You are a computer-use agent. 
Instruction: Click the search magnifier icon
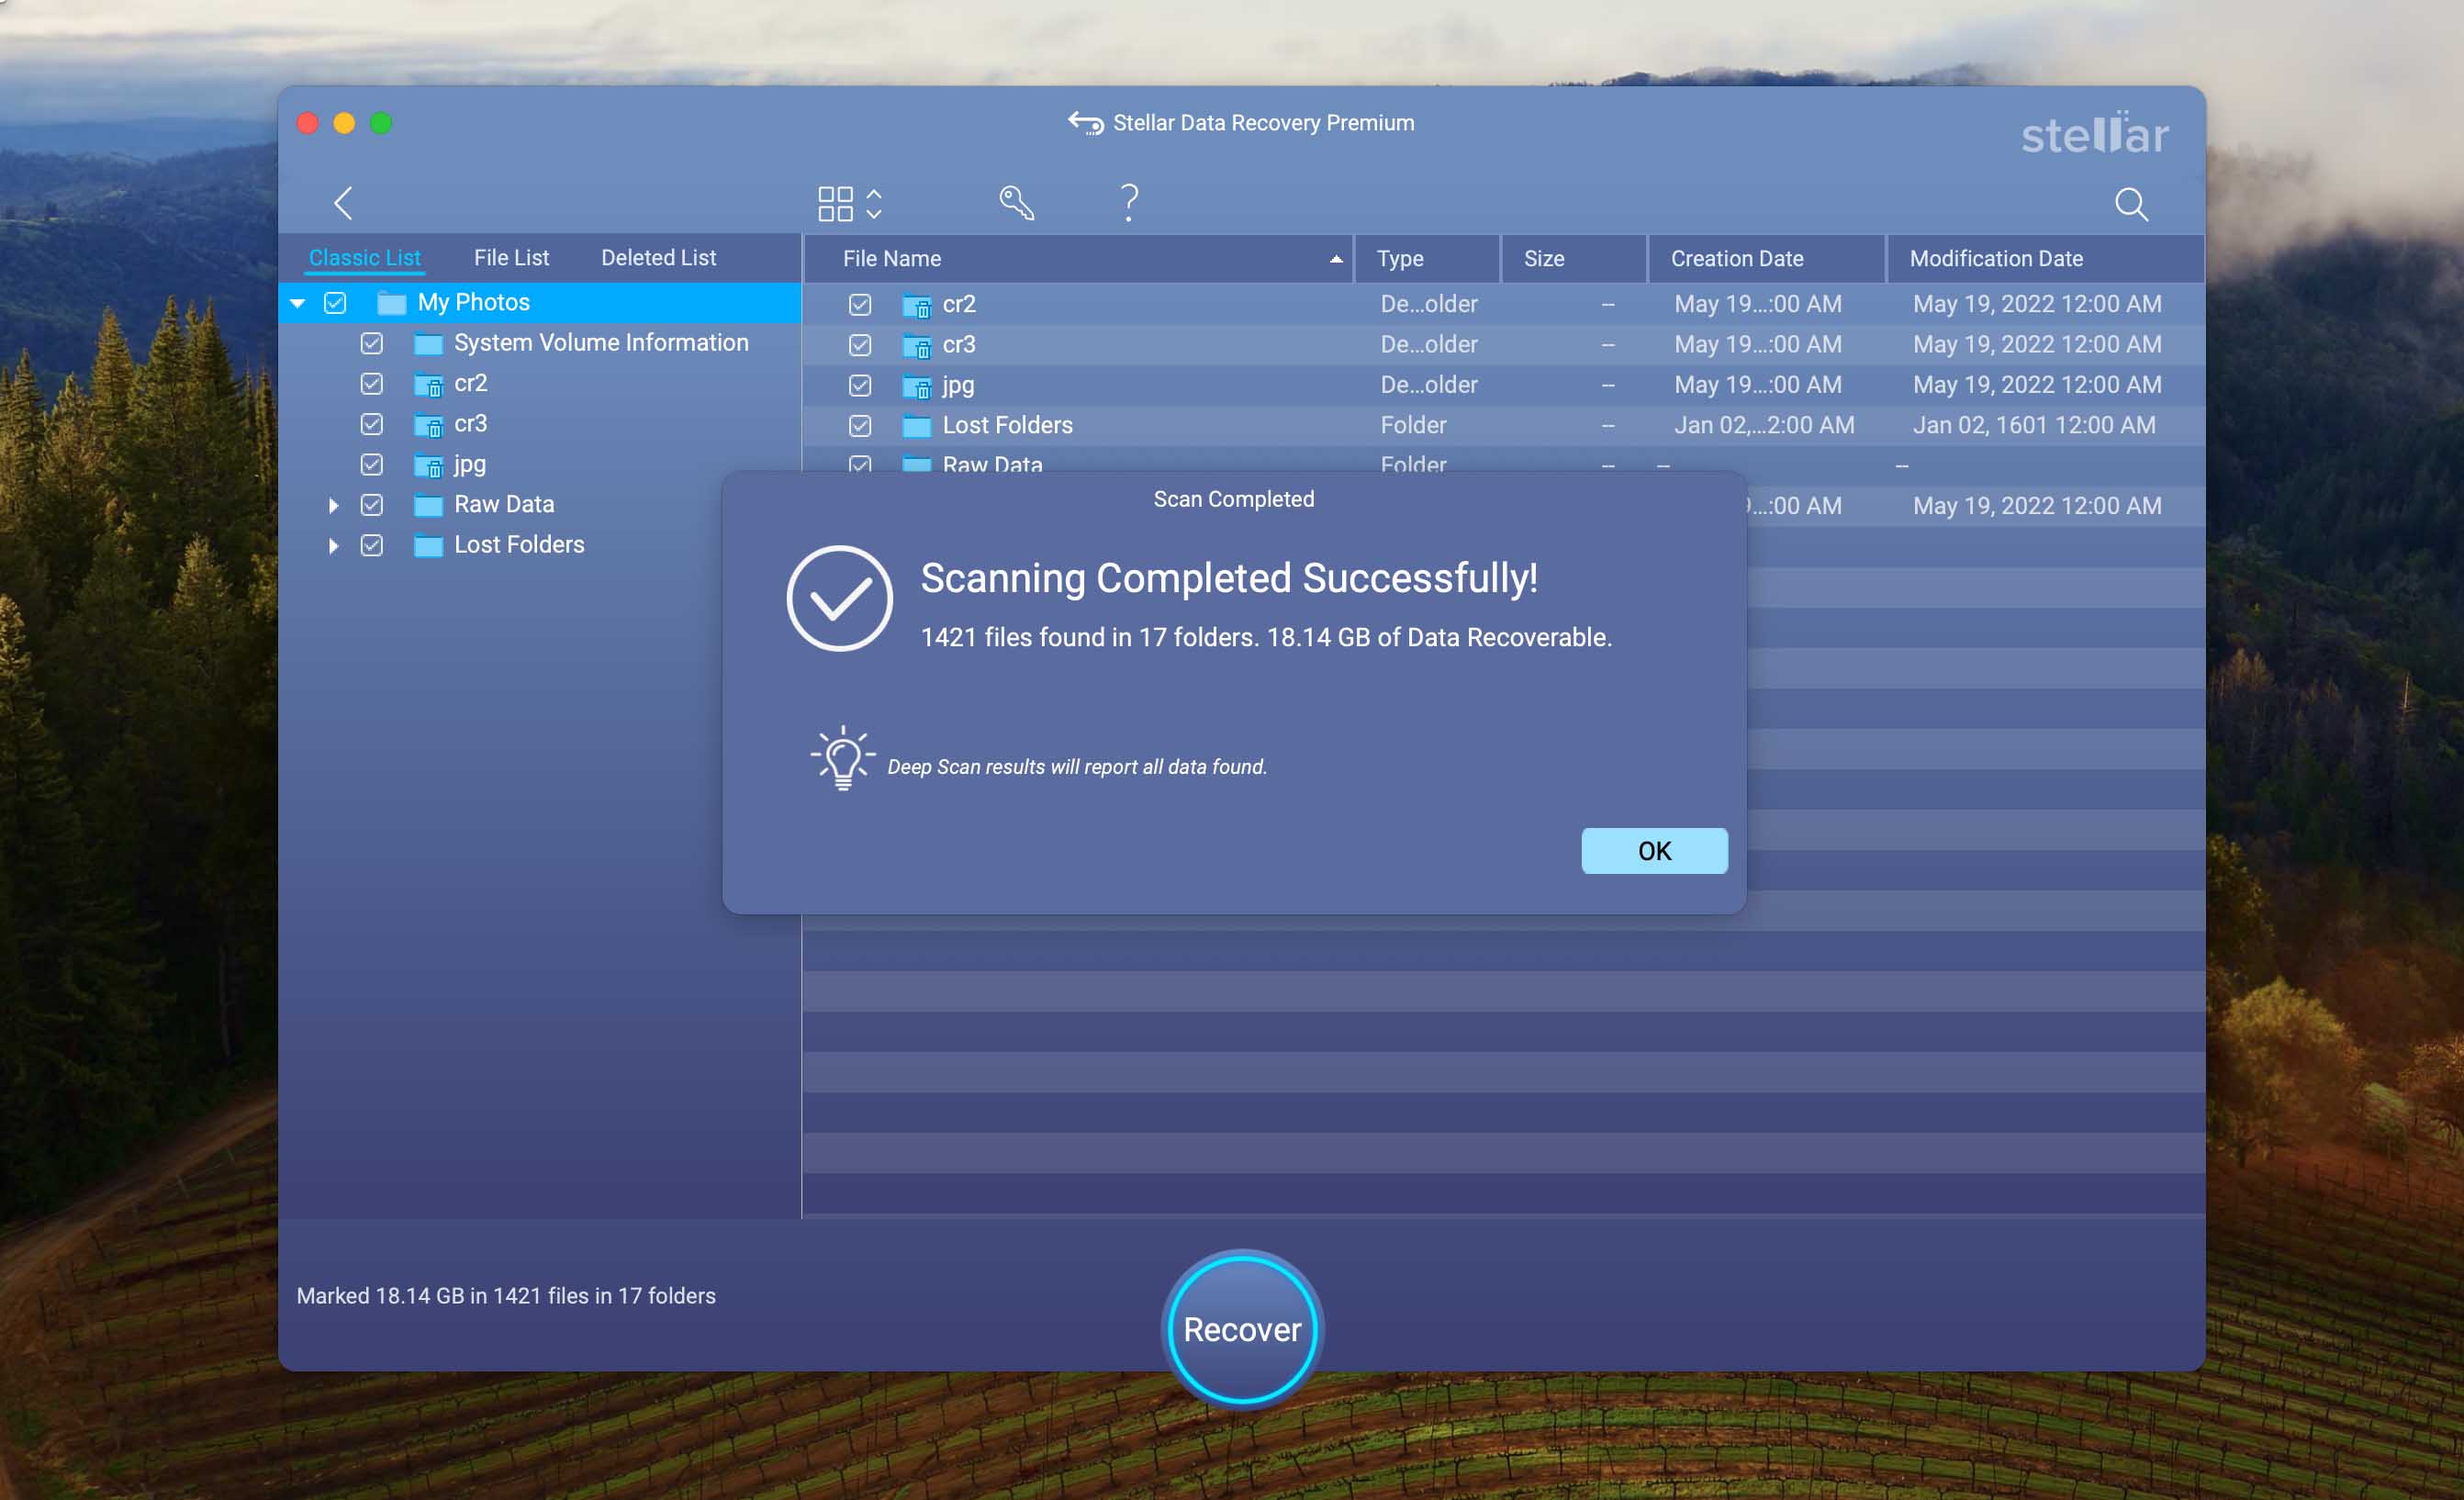pyautogui.click(x=2131, y=204)
